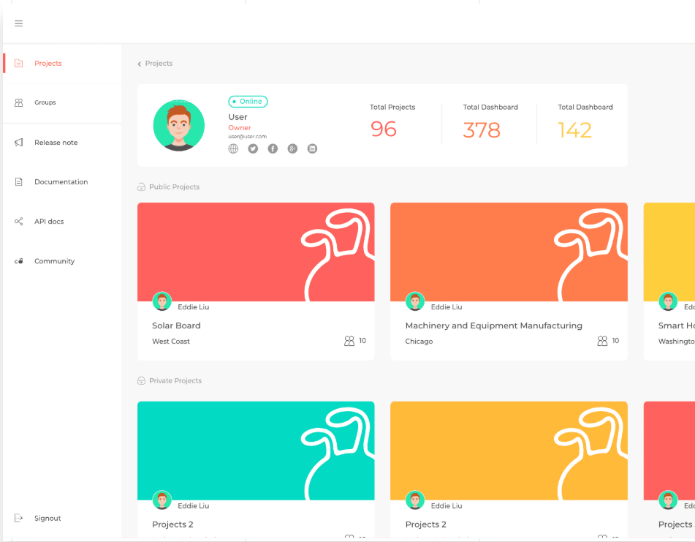Click the API docs share icon
The width and height of the screenshot is (695, 542).
[19, 221]
